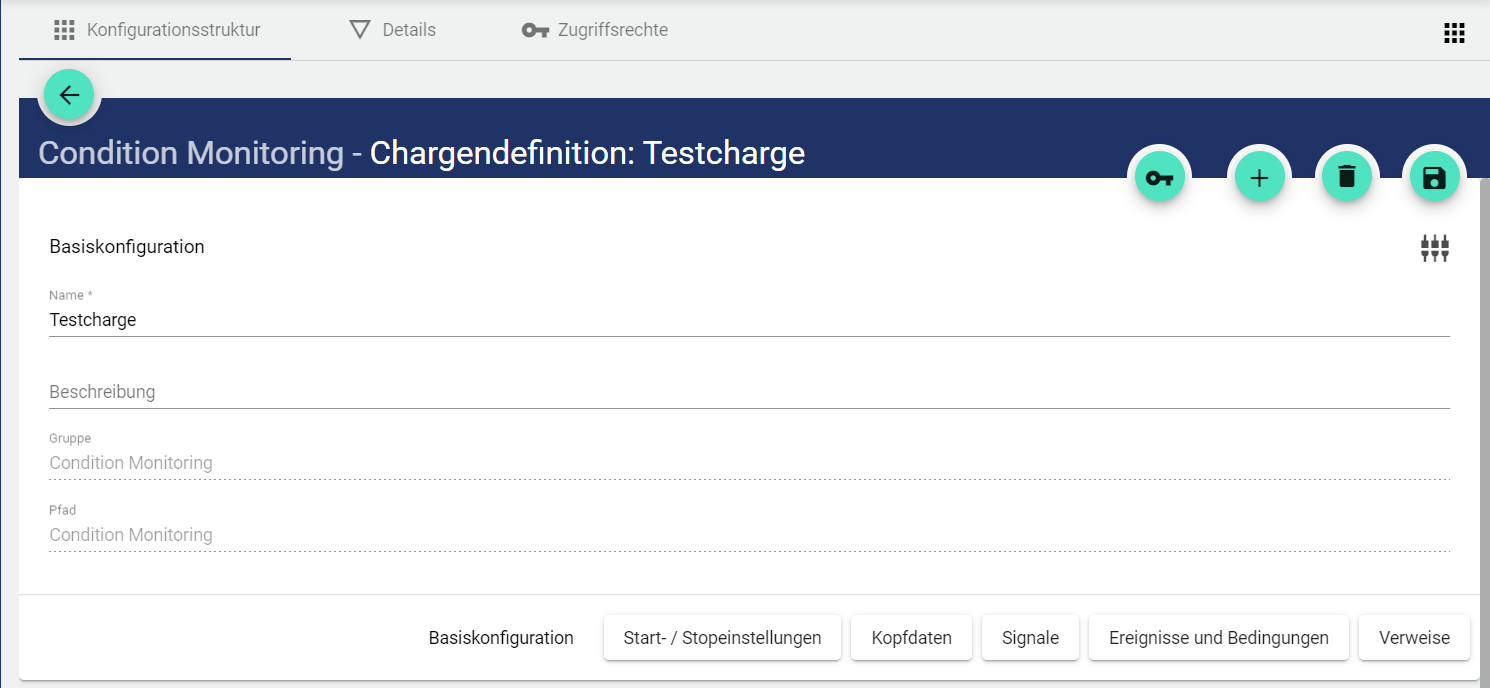Go to Start- / Stopeinstellungen section
The width and height of the screenshot is (1490, 688).
722,638
